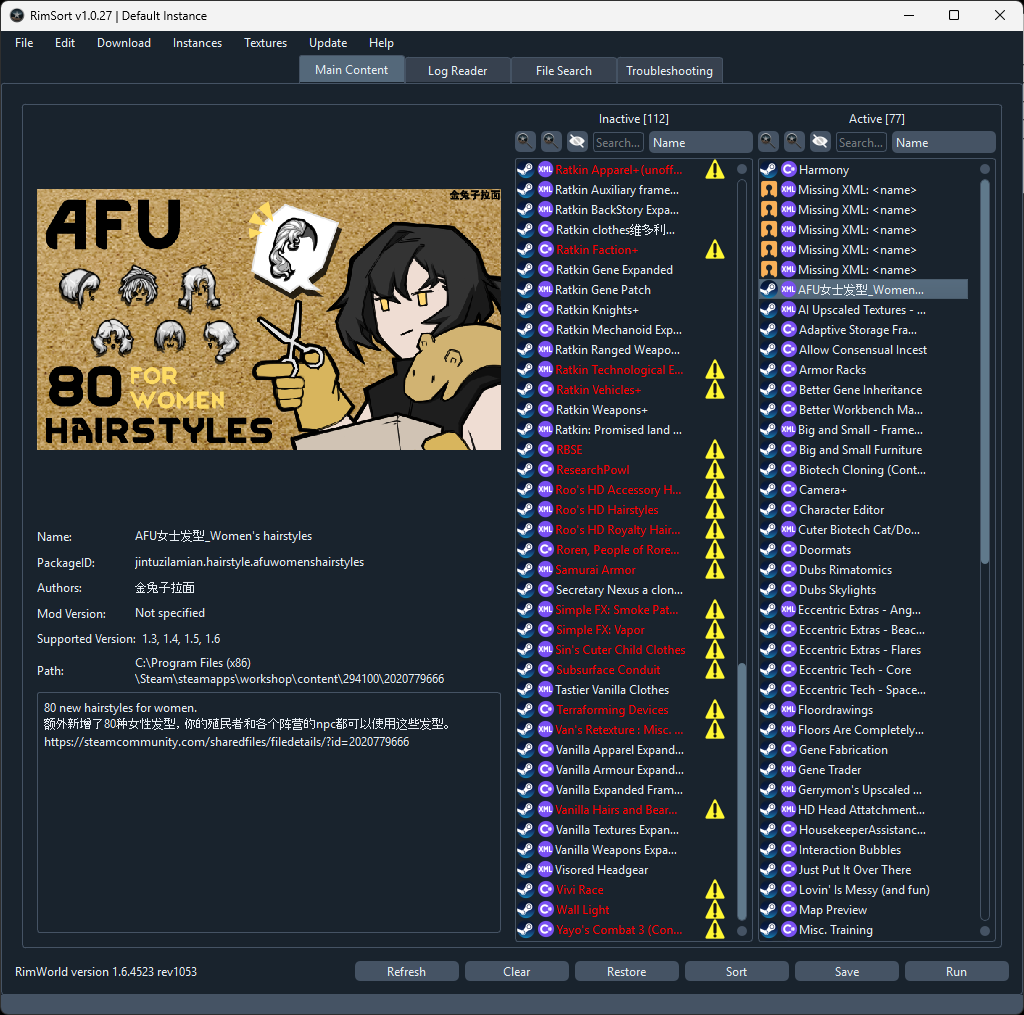Select the Main Content tab
The image size is (1024, 1015).
351,69
